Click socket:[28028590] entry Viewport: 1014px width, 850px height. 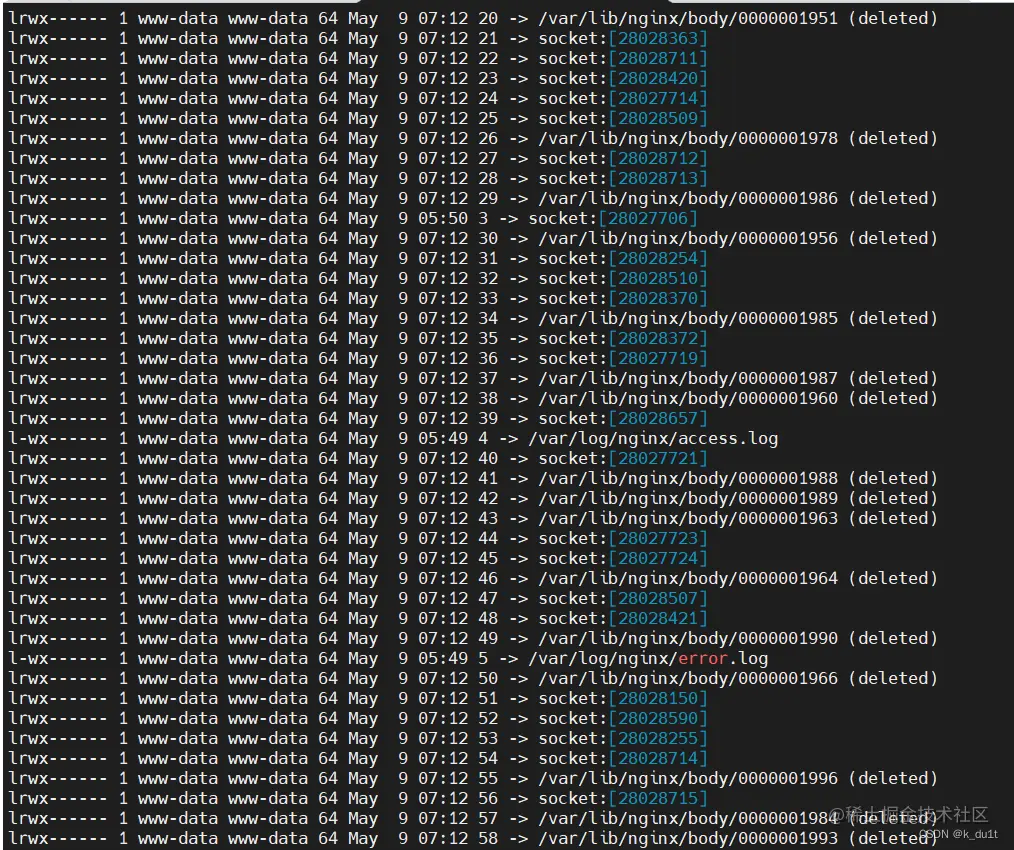[623, 719]
